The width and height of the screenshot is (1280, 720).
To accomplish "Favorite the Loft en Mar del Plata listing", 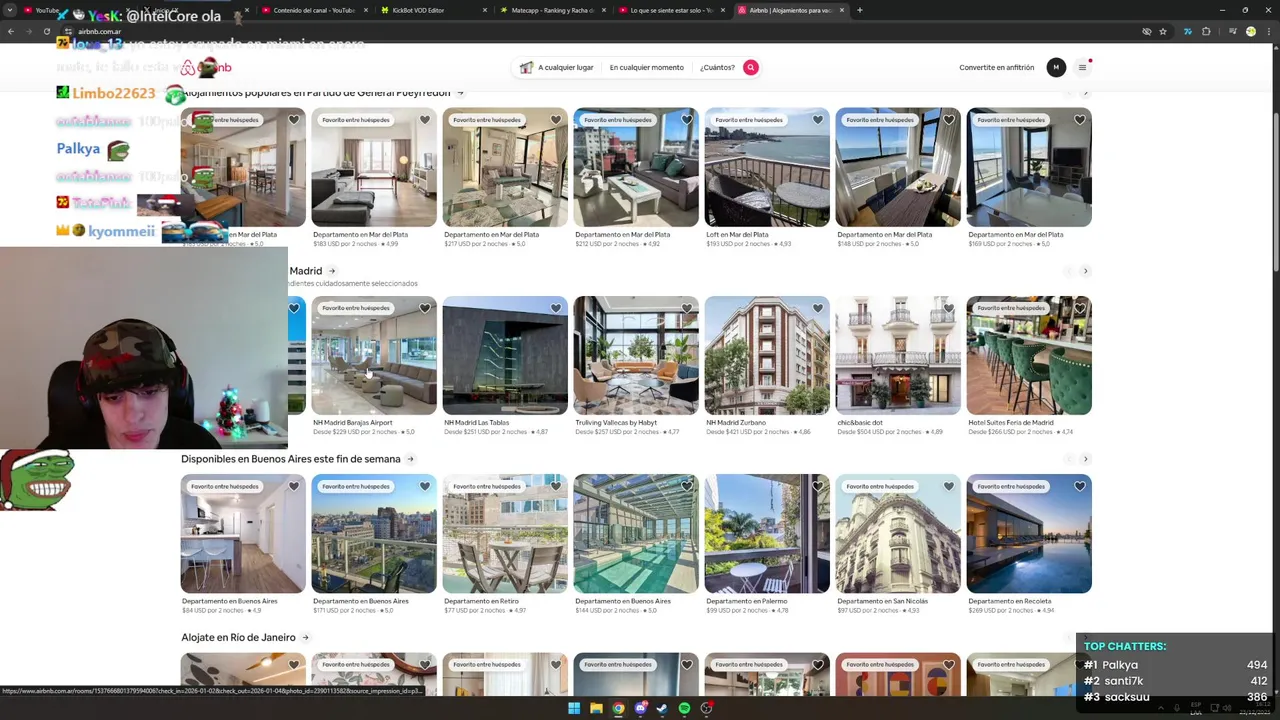I will coord(818,120).
